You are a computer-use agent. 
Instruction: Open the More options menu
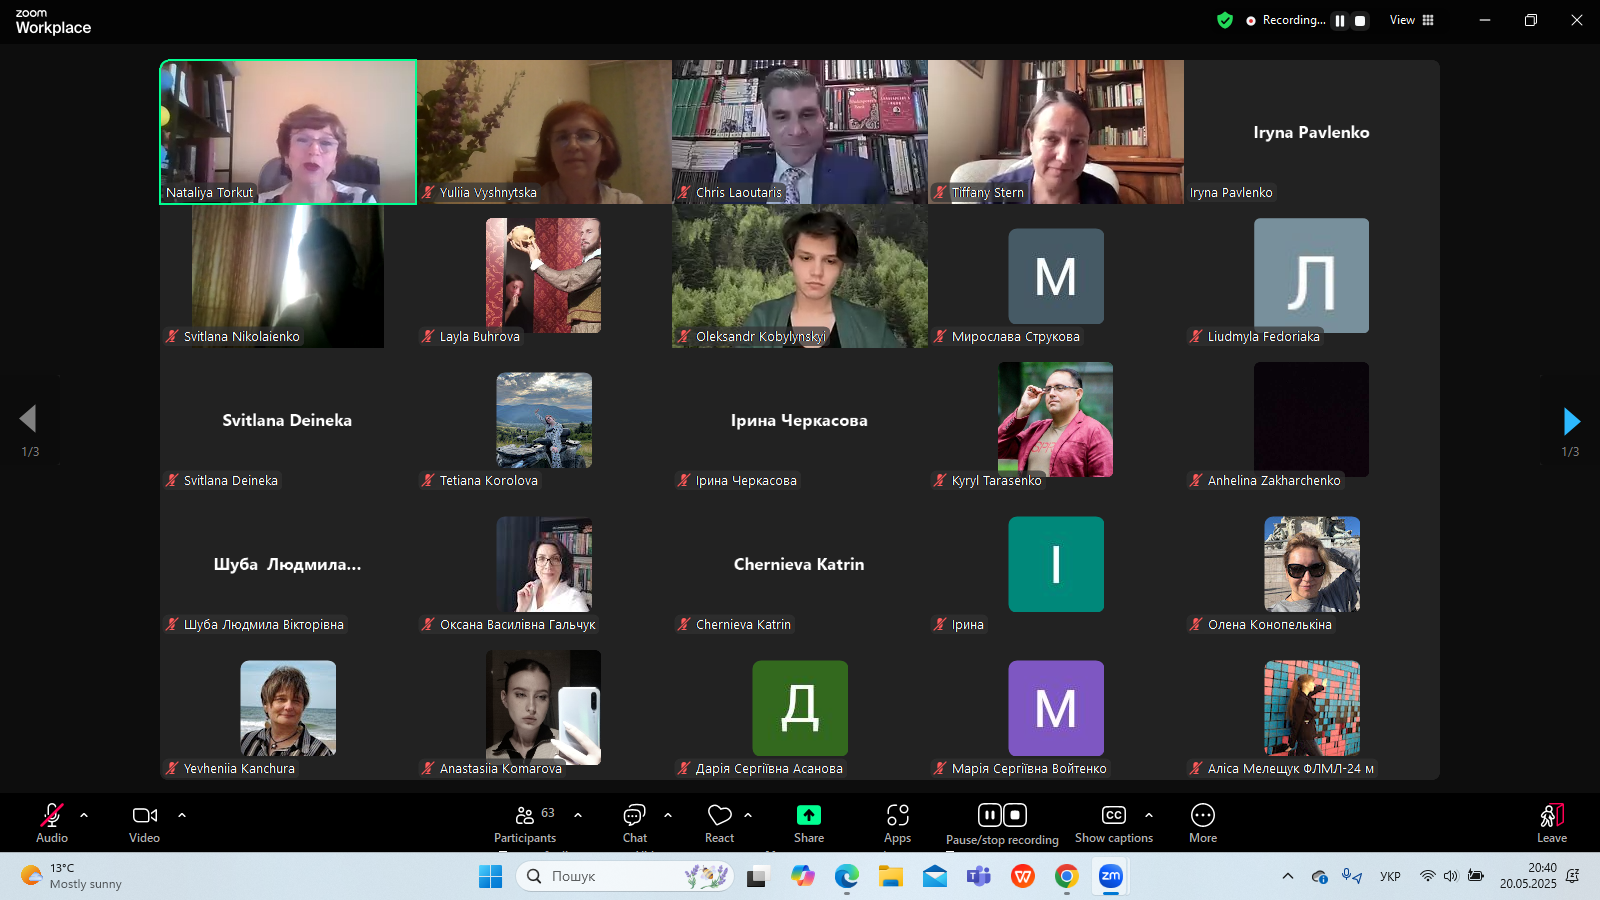pyautogui.click(x=1202, y=823)
